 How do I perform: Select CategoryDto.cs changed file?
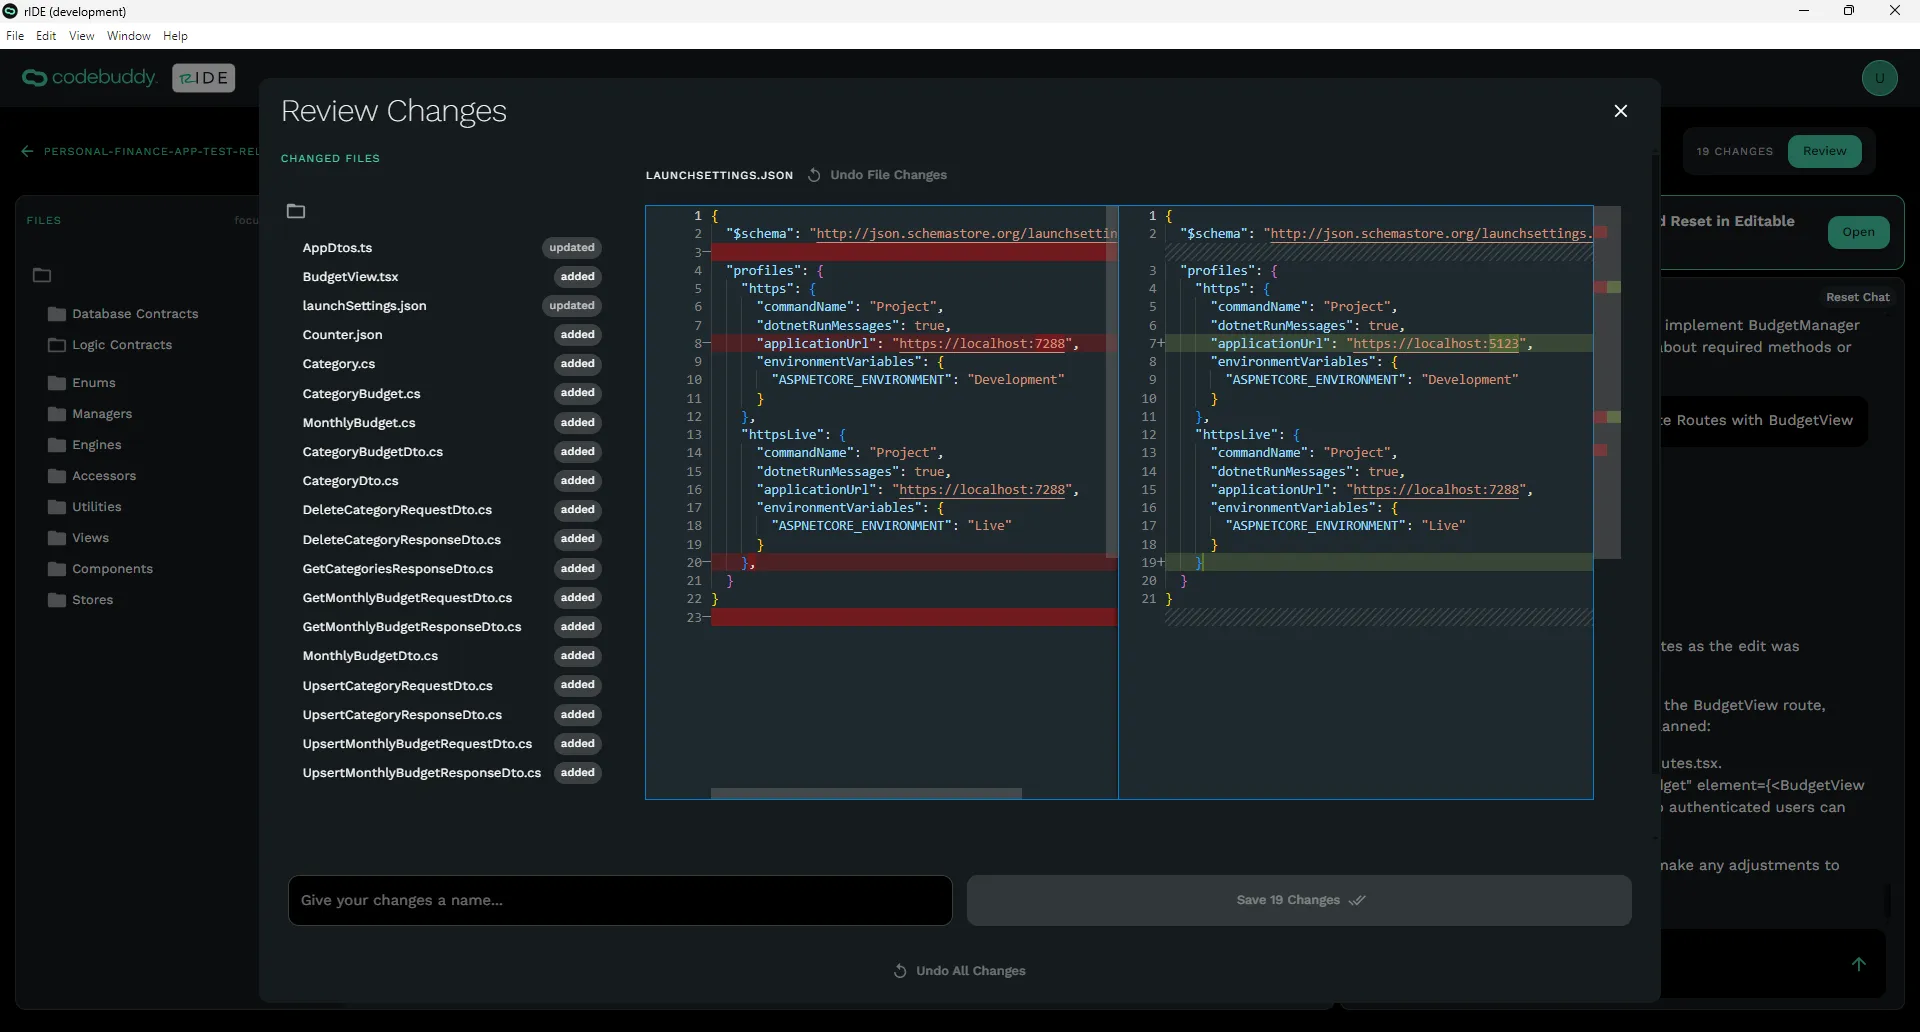(x=350, y=481)
